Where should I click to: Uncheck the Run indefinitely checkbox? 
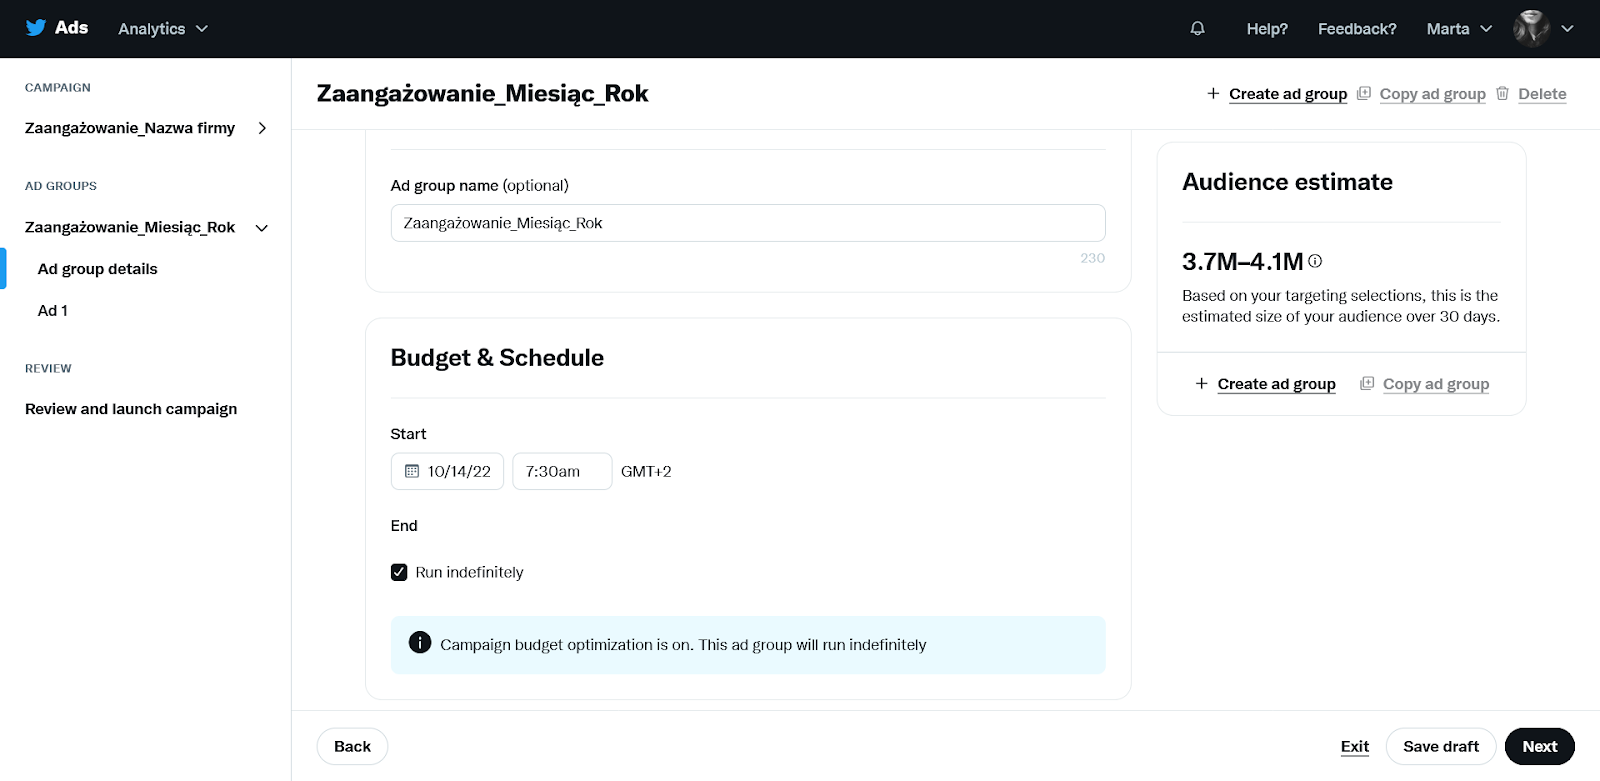coord(399,572)
